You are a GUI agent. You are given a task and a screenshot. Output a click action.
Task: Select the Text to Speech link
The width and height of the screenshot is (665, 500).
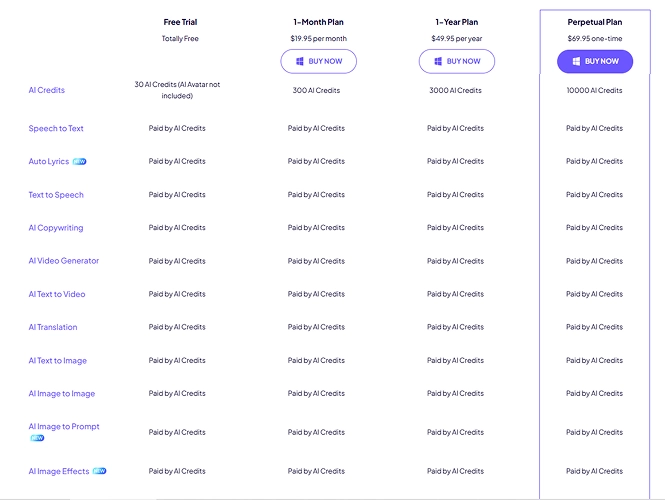point(56,195)
